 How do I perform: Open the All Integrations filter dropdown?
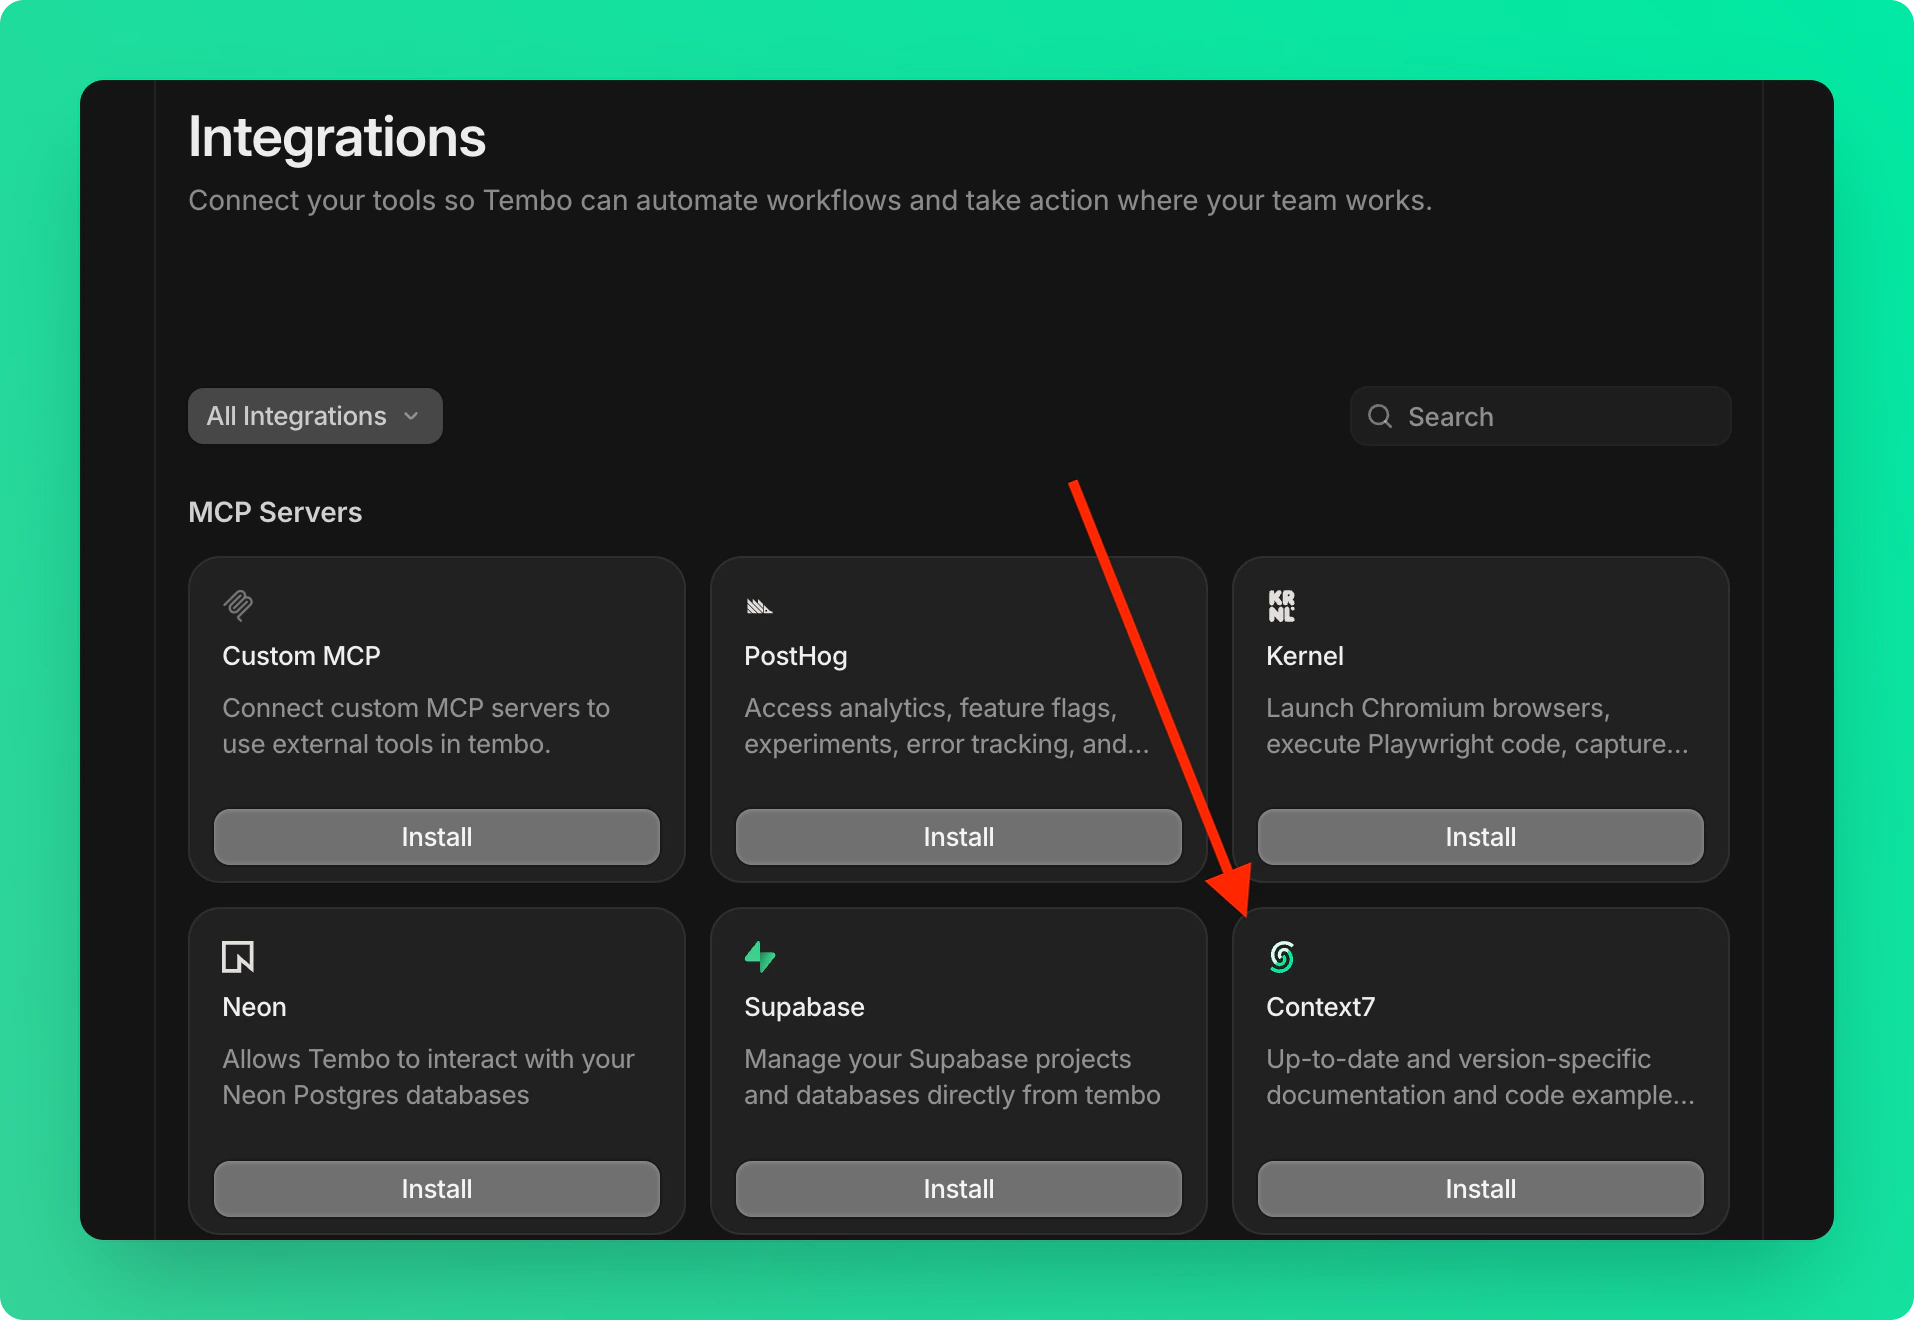click(x=314, y=416)
